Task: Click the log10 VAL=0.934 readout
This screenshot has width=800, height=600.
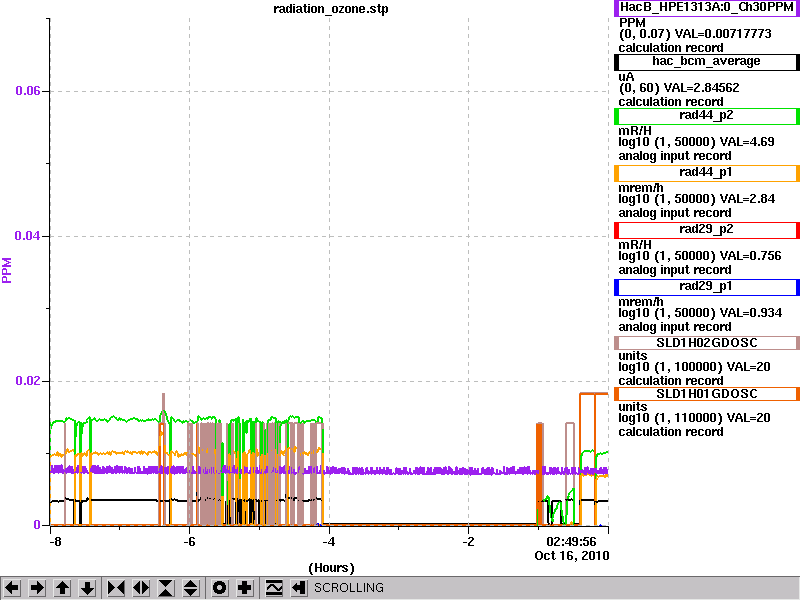Action: tap(700, 313)
